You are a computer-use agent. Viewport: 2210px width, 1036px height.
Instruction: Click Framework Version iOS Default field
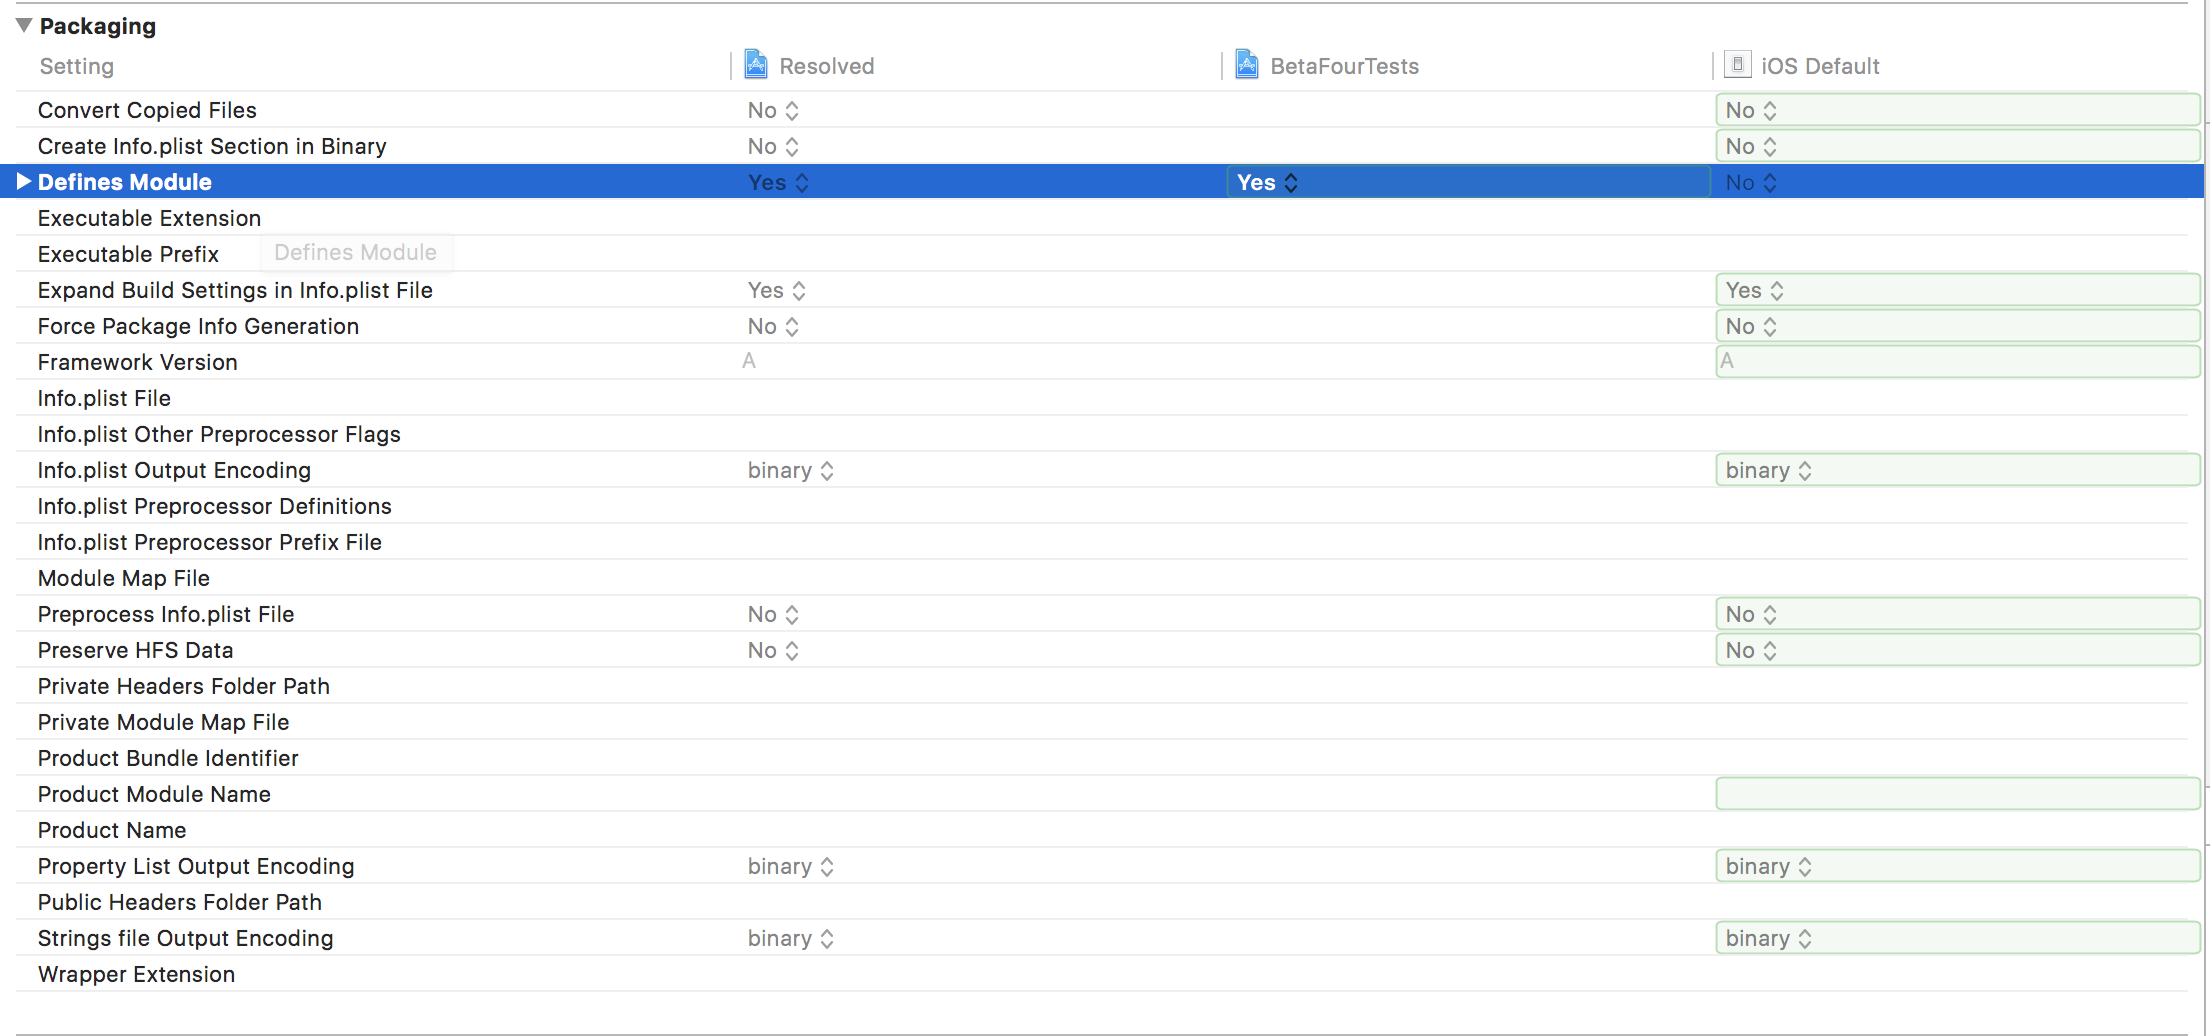[1957, 361]
